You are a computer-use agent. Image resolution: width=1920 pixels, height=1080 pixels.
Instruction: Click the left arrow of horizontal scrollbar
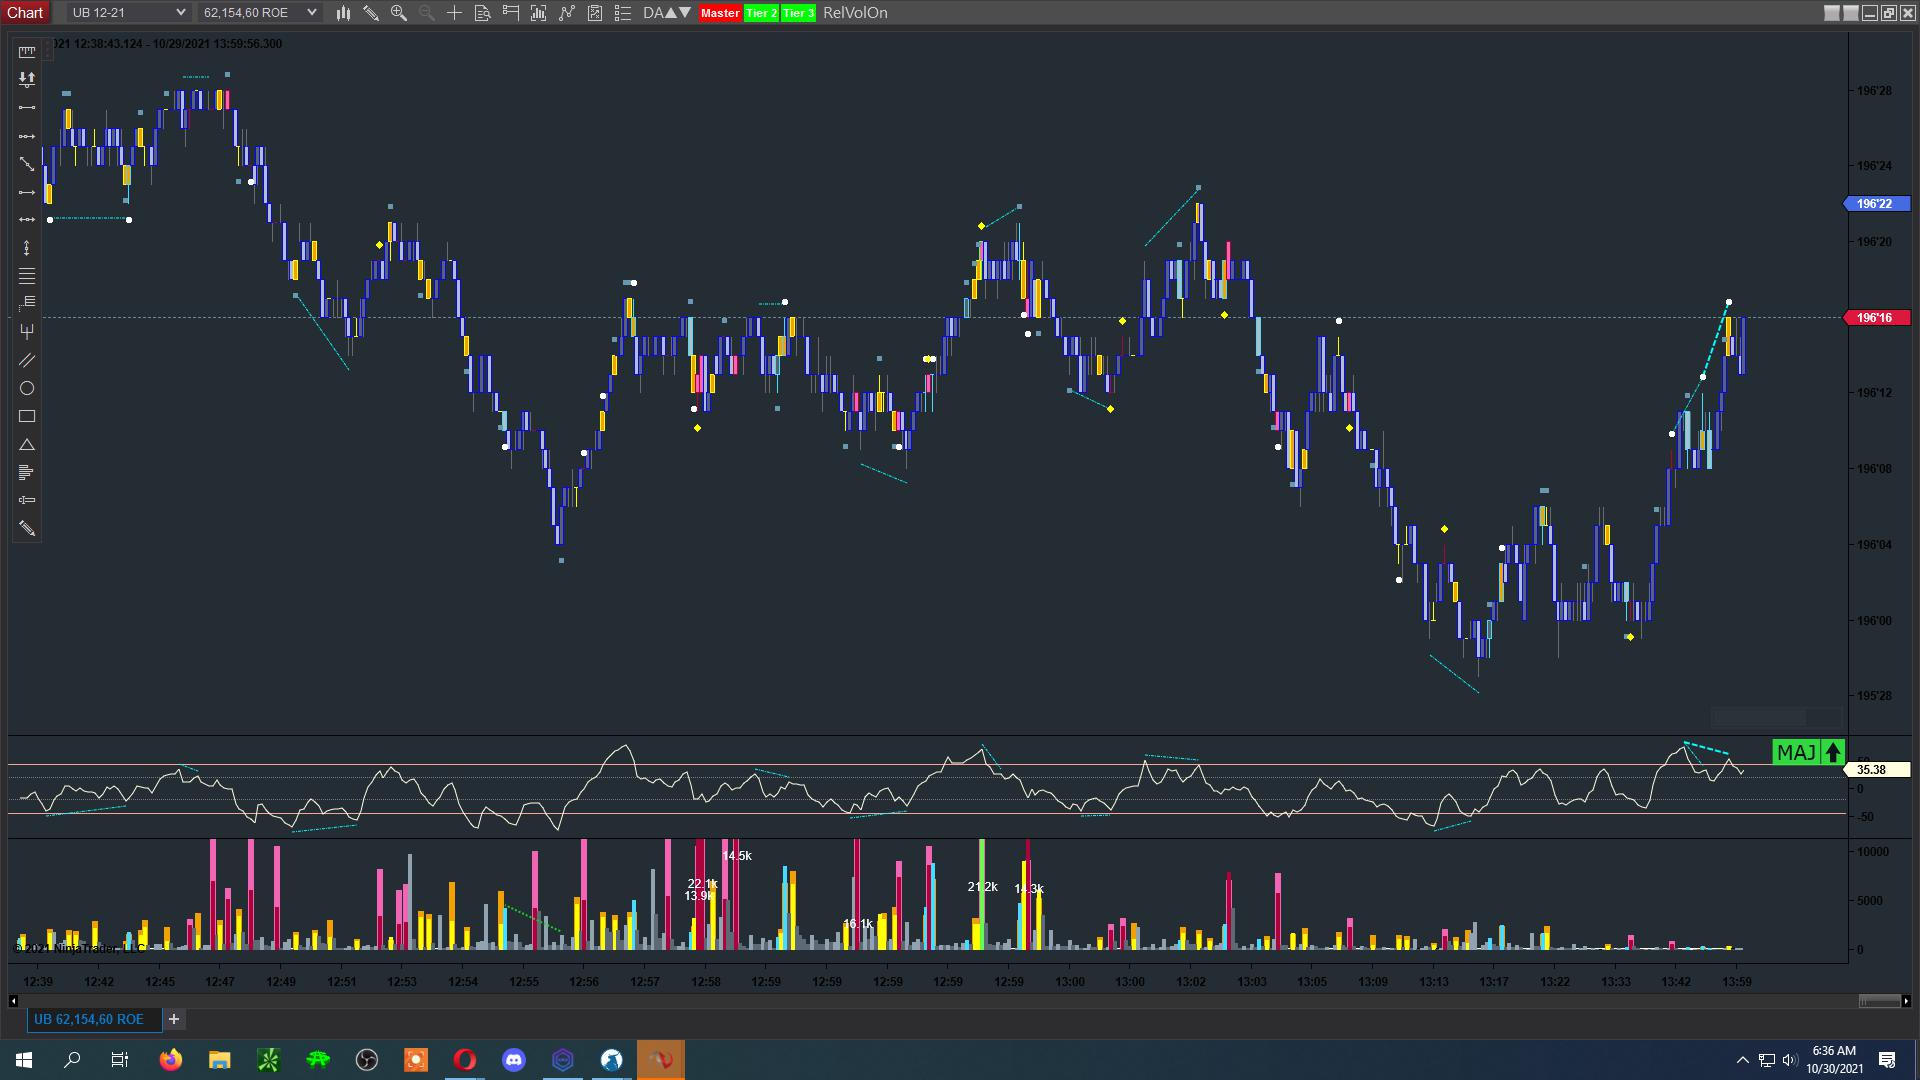click(14, 1001)
